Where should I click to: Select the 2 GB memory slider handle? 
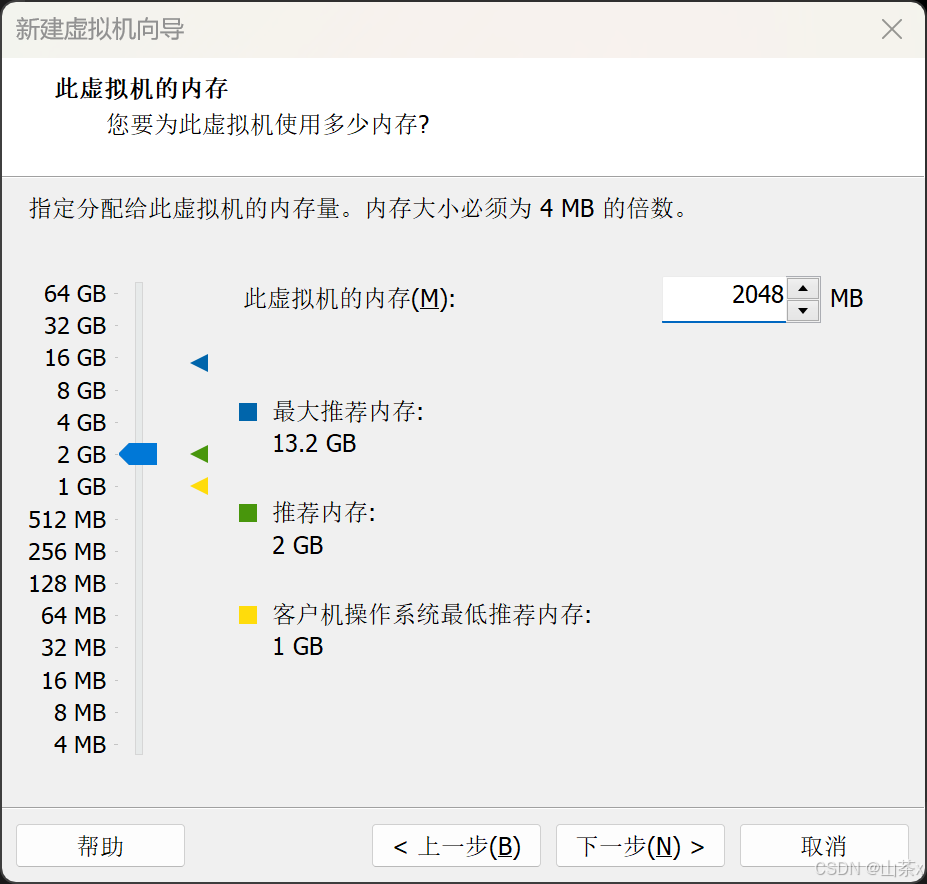pos(138,453)
